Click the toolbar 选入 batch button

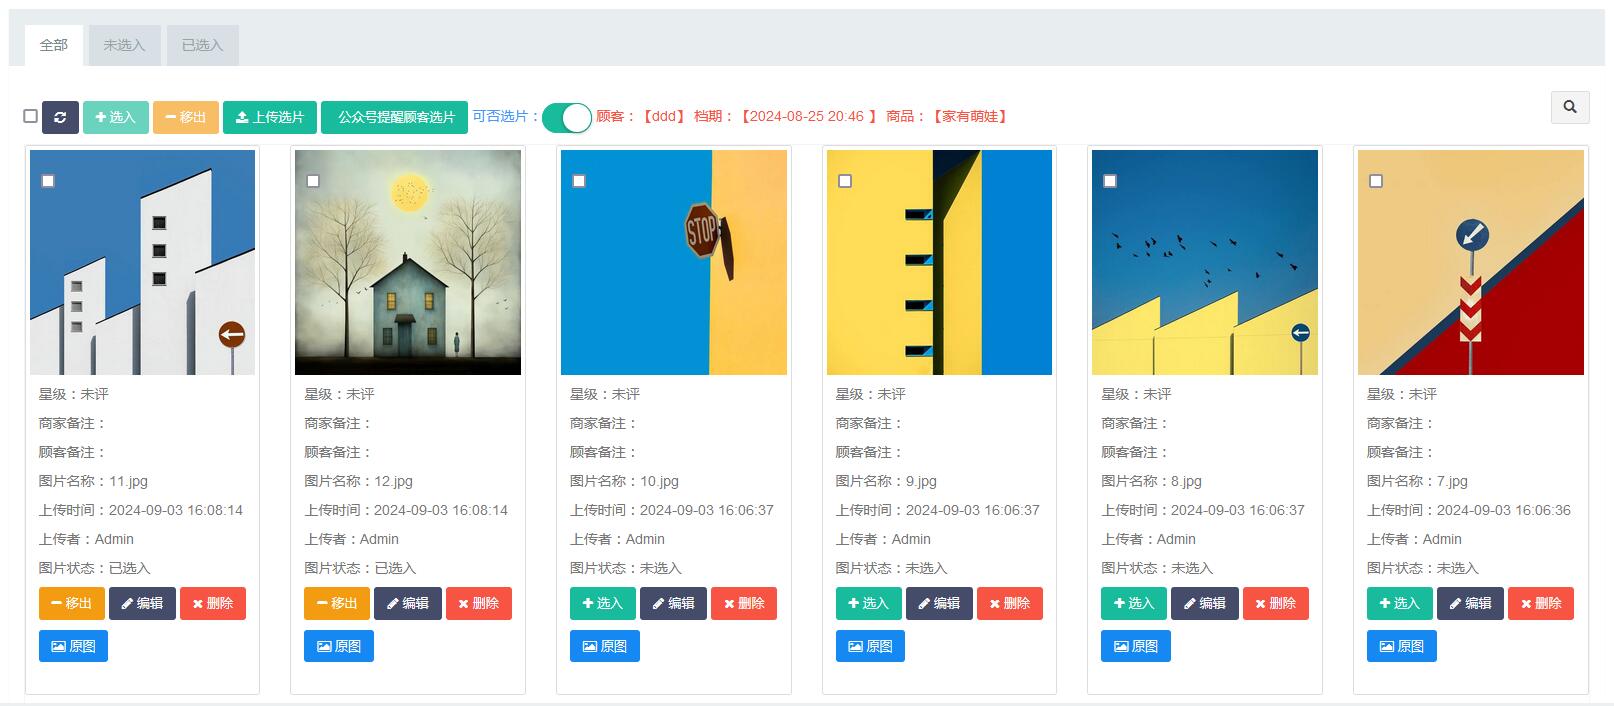point(115,117)
